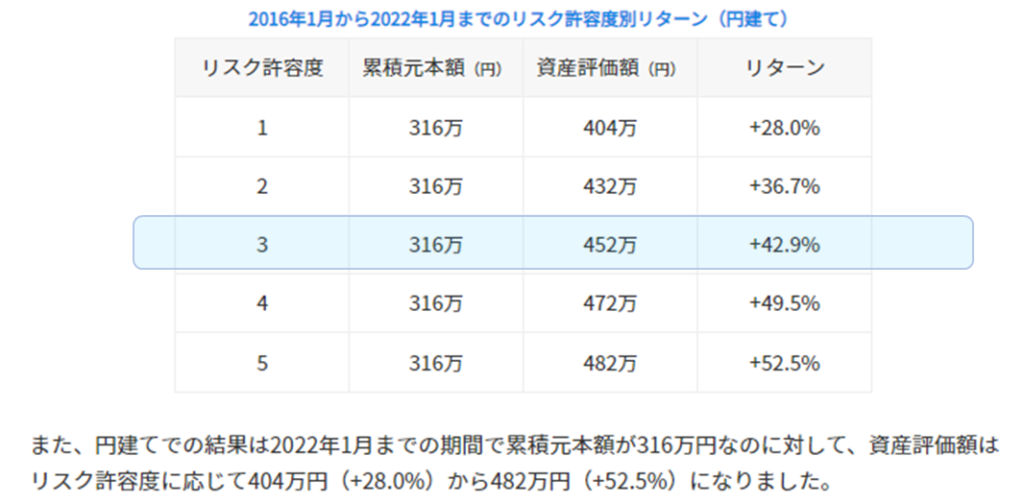Click the risk tolerance 1 cell
The height and width of the screenshot is (504, 1024).
[262, 127]
